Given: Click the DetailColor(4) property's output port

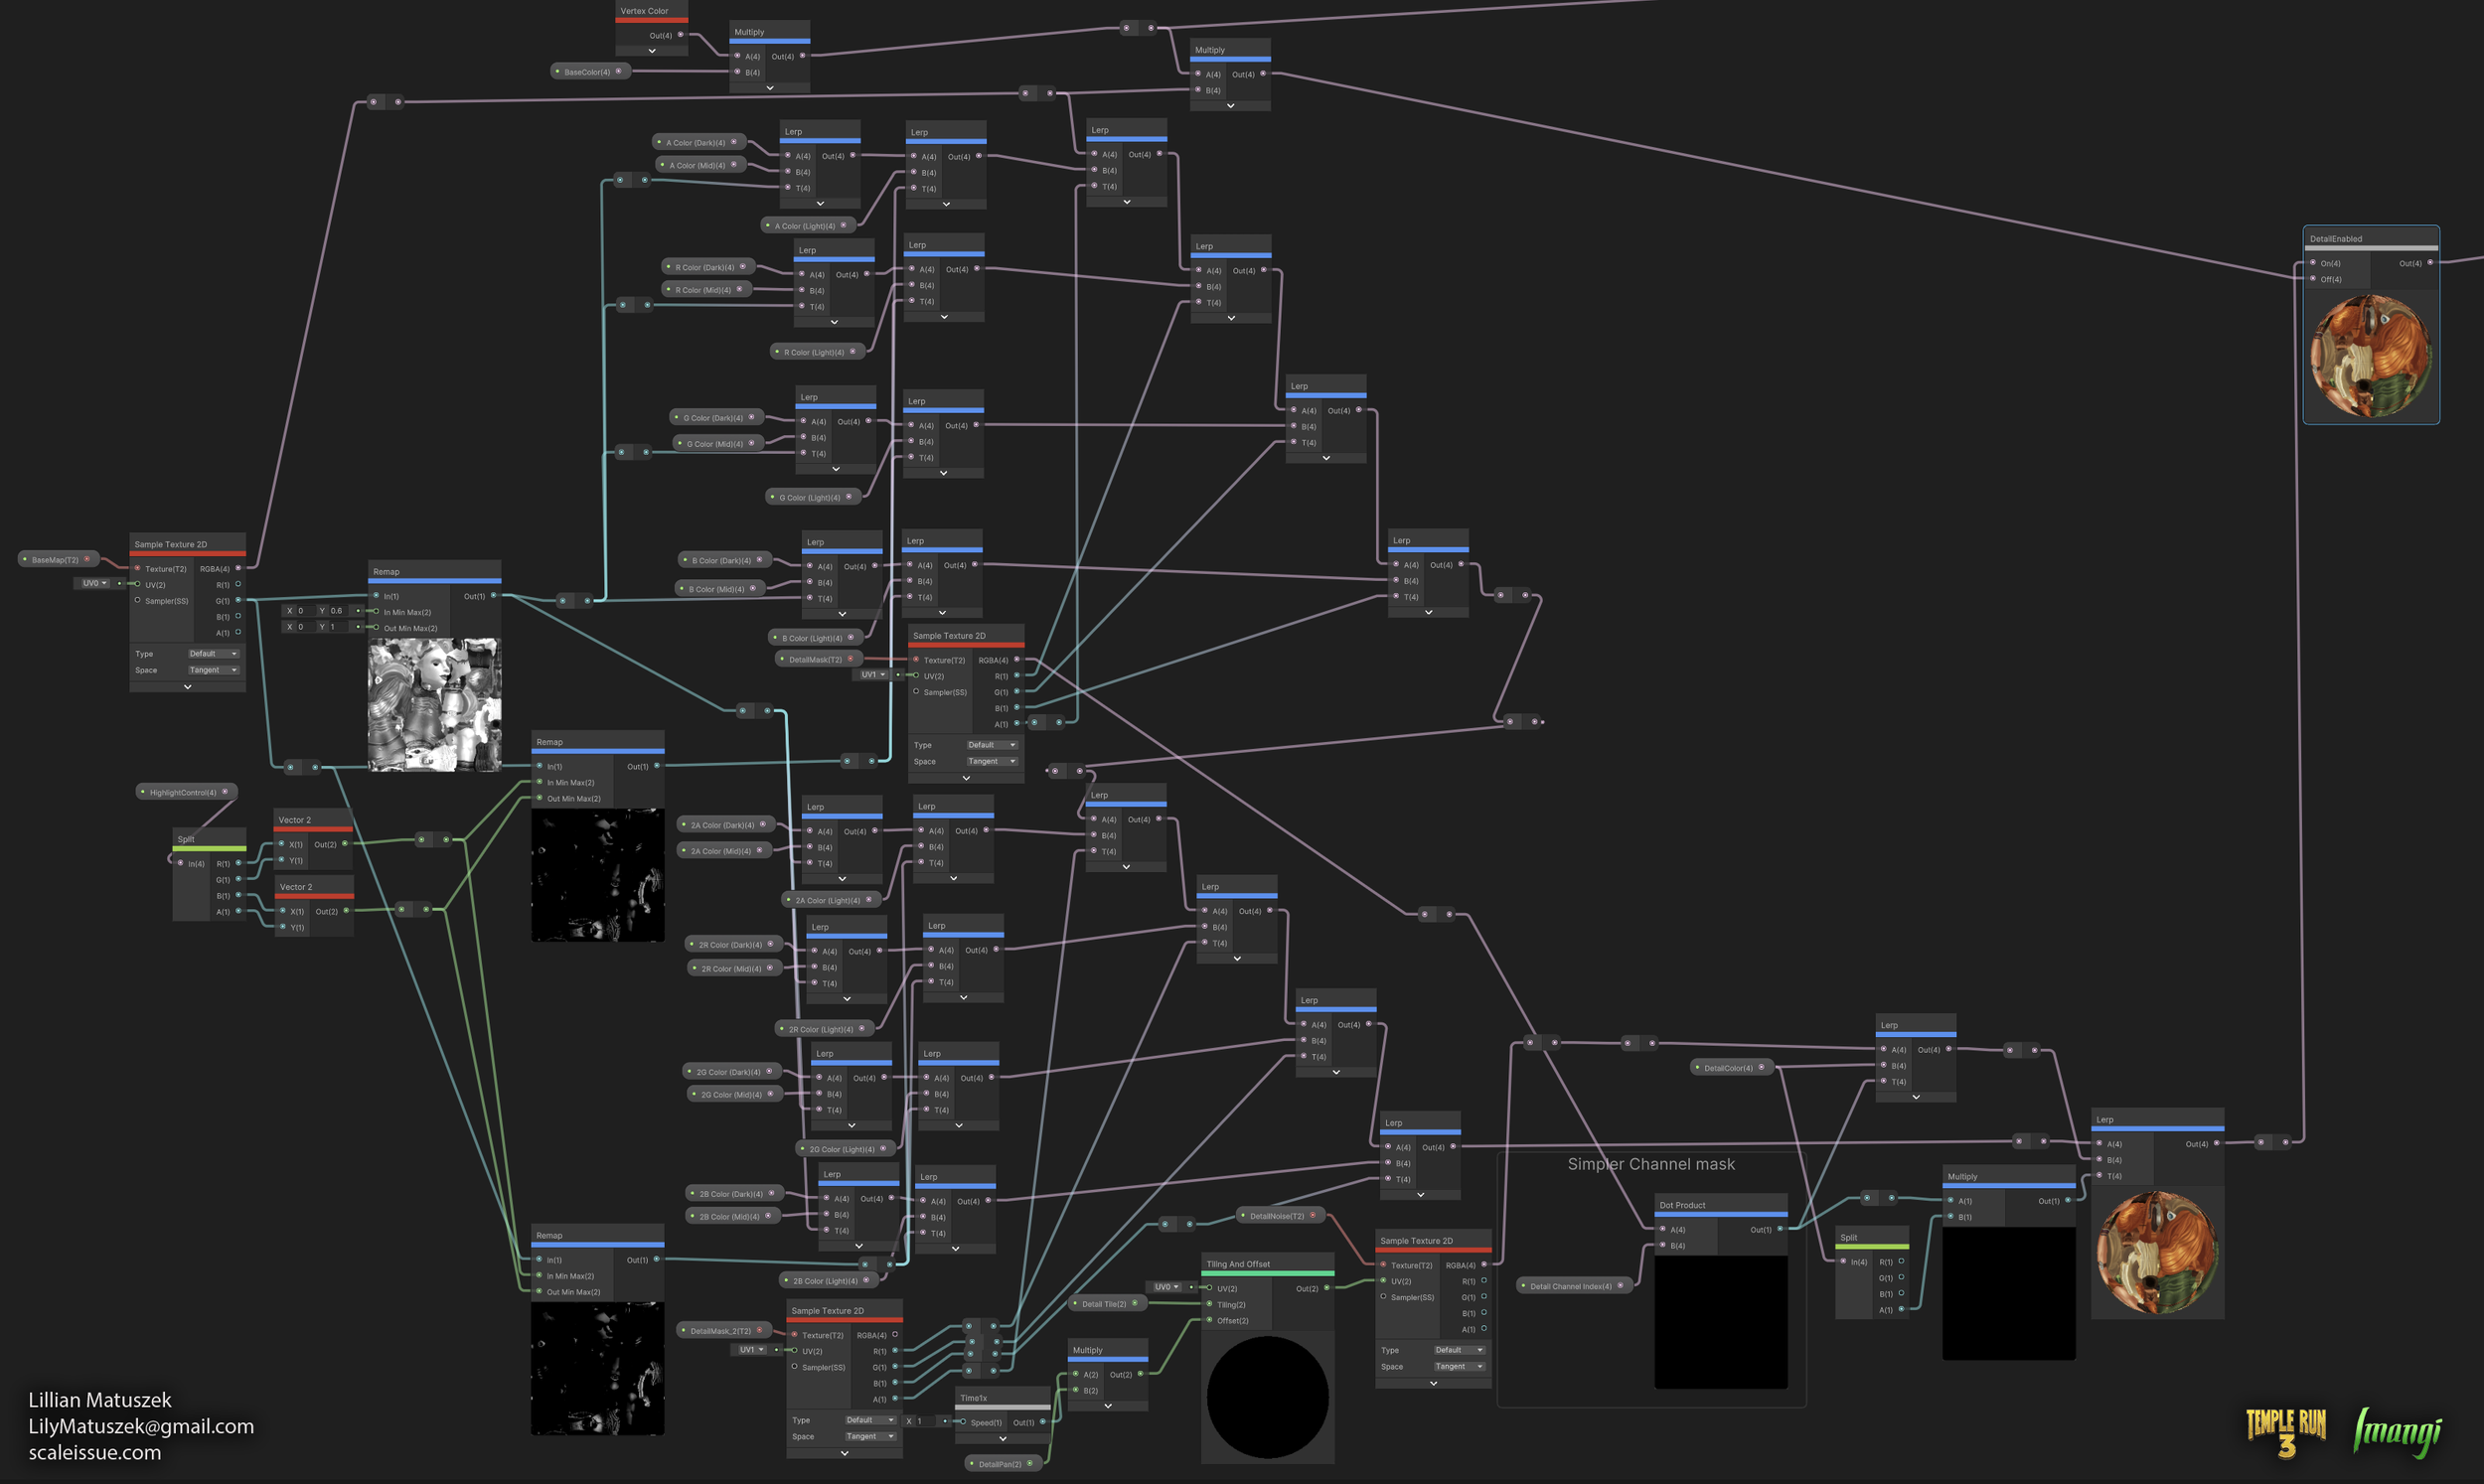Looking at the screenshot, I should [x=1762, y=1067].
